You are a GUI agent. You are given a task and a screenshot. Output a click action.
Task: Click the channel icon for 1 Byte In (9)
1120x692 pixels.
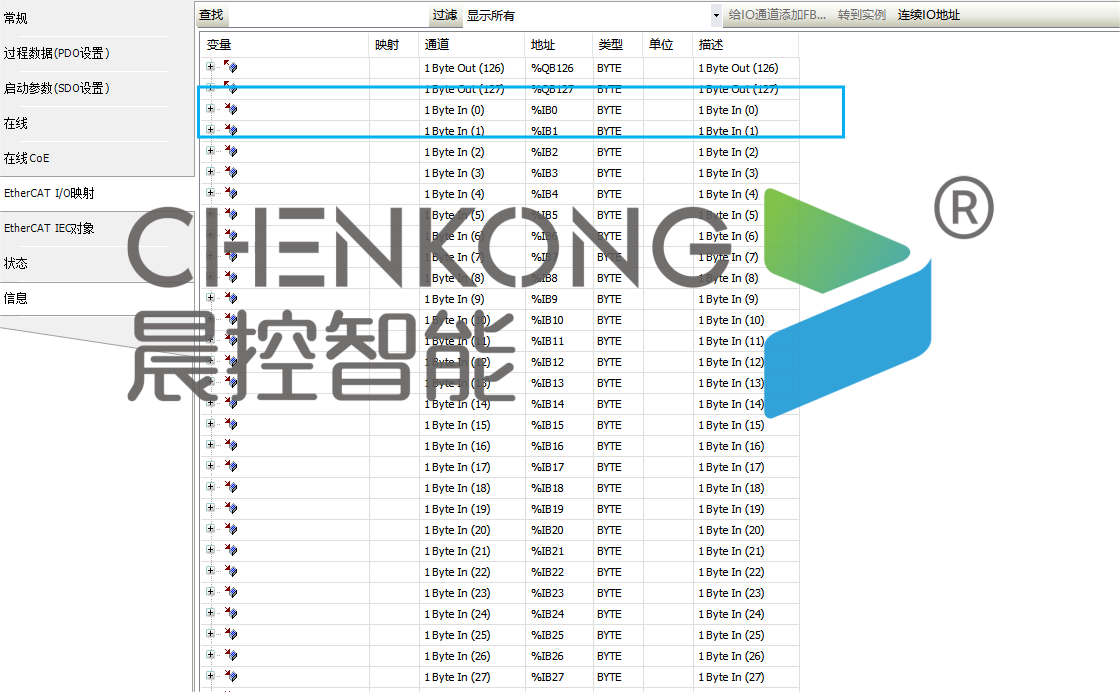pyautogui.click(x=231, y=299)
